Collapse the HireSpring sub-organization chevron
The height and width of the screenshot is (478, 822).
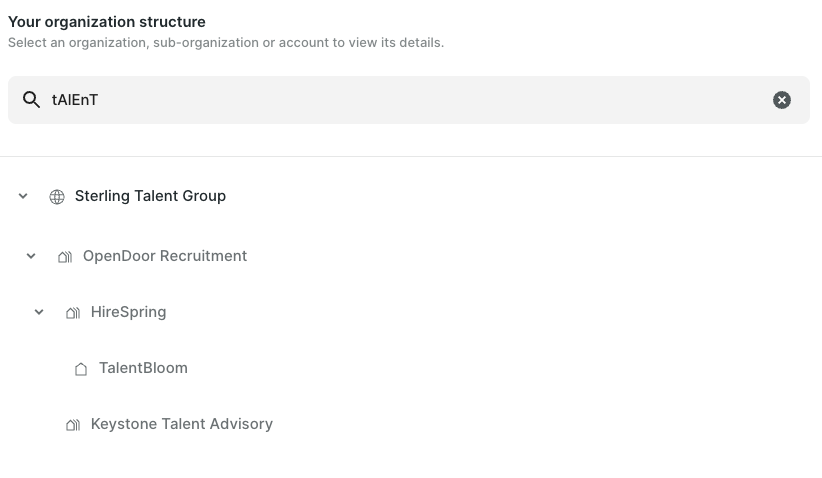coord(39,313)
